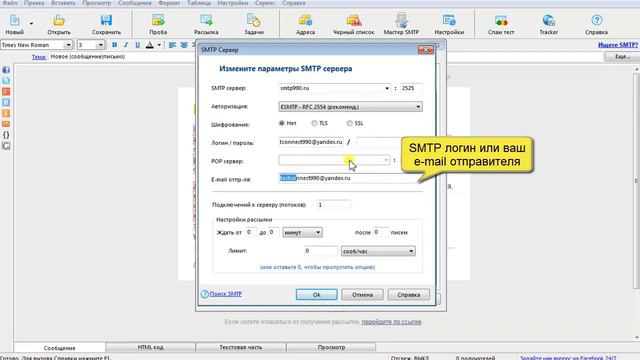Open the Адреса address book icon
The height and width of the screenshot is (360, 640).
point(305,24)
